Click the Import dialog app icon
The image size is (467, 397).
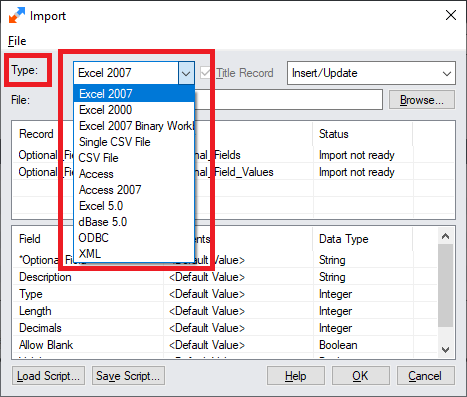coord(17,15)
